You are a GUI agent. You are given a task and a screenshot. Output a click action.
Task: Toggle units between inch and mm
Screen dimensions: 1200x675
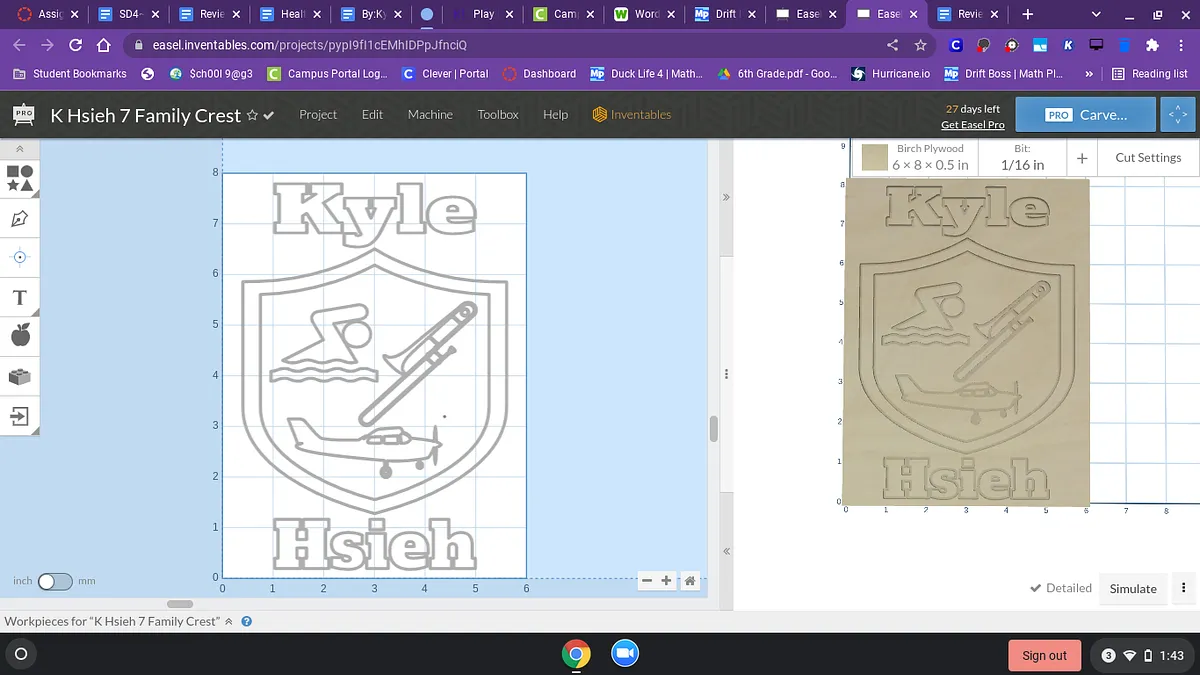[x=55, y=581]
